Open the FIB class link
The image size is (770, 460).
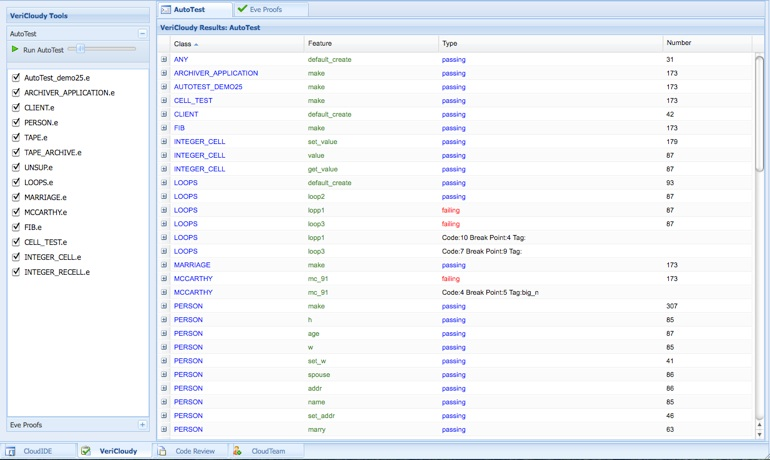pos(179,128)
